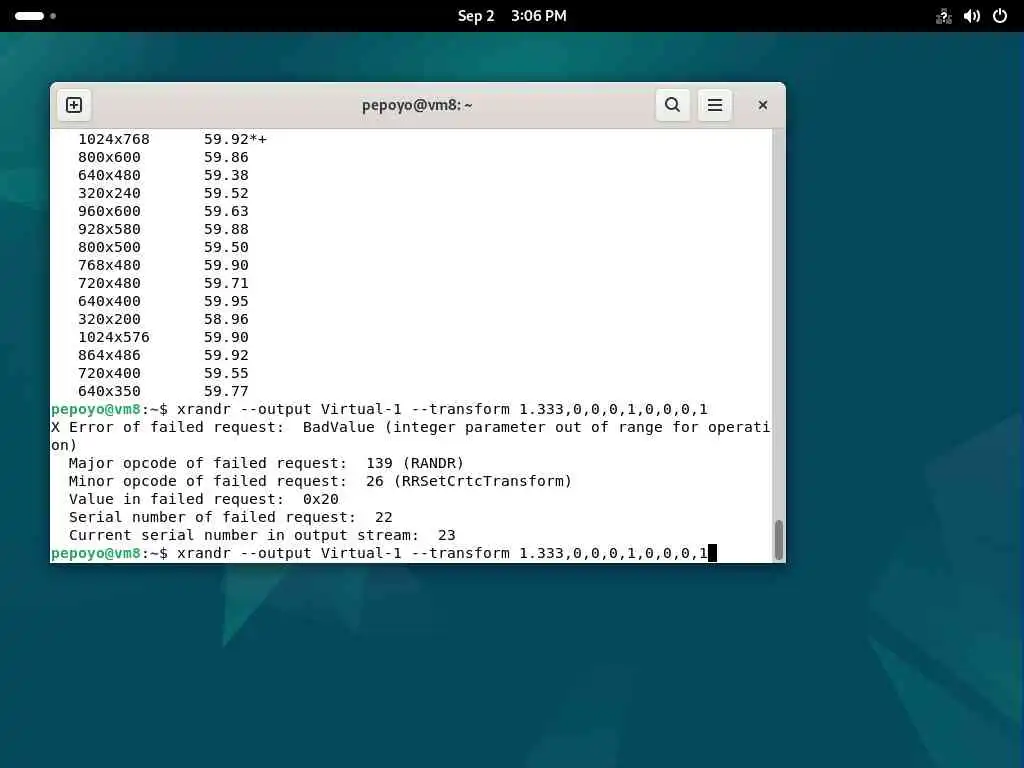Click the terminal cursor at the last prompt
Screen dimensions: 1024x768
(x=712, y=553)
